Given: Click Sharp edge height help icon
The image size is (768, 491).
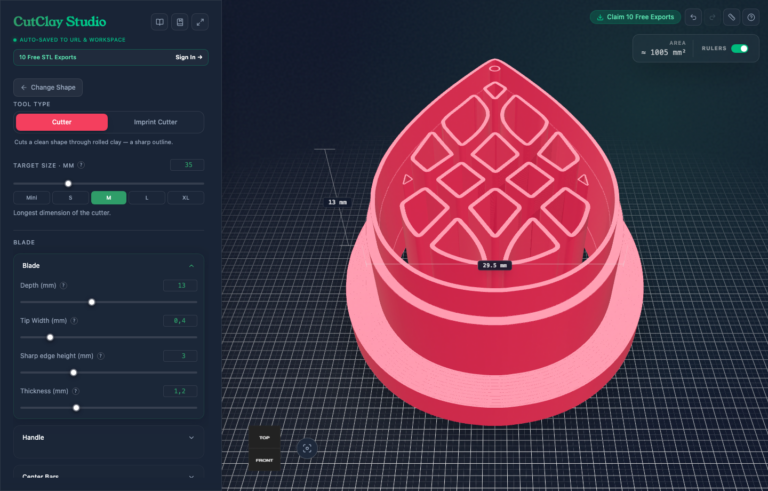Looking at the screenshot, I should tap(101, 356).
